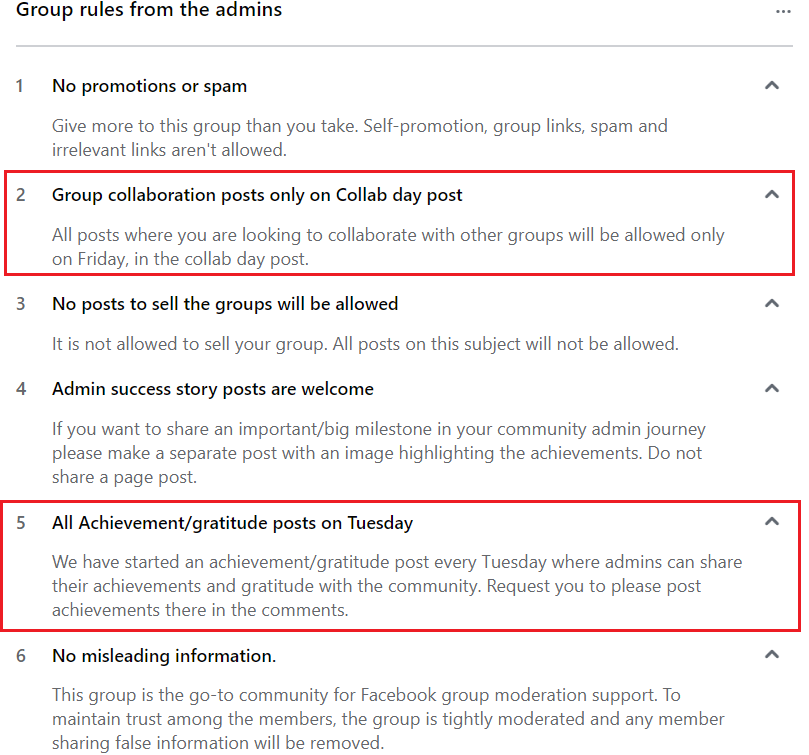Viewport: 809px width, 755px height.
Task: Click rule 6 description about false information removal
Action: click(x=388, y=719)
